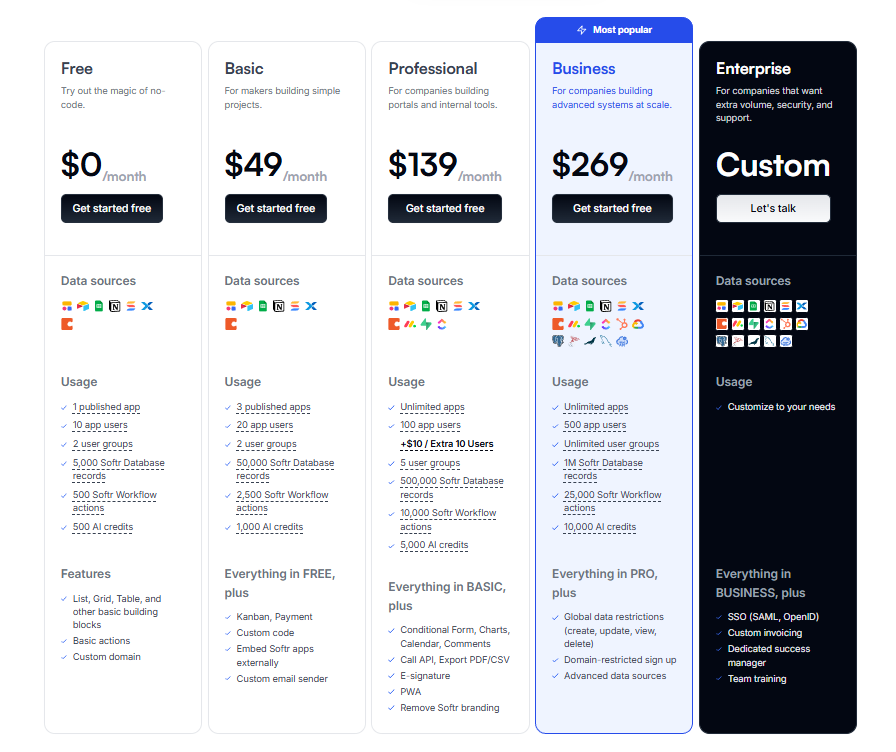
Task: Click the ClickUp icon in the Professional plan
Action: pyautogui.click(x=442, y=324)
